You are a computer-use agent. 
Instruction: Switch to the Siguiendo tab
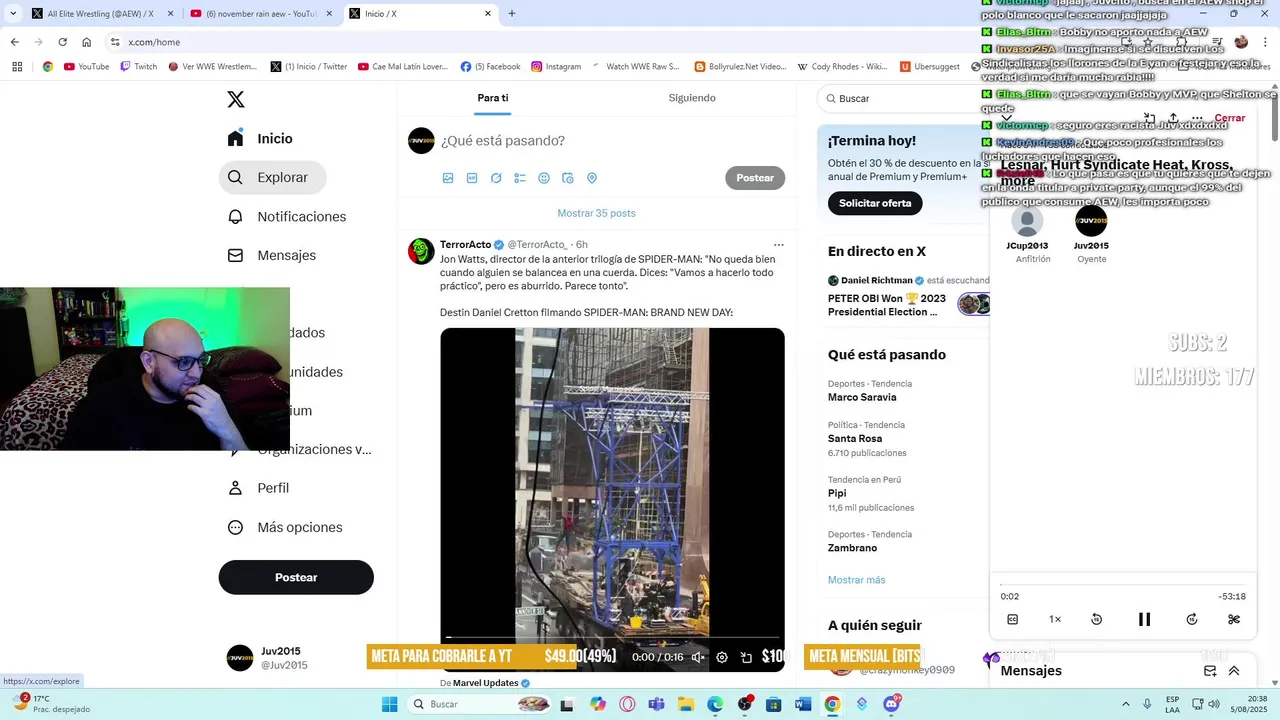[x=692, y=98]
